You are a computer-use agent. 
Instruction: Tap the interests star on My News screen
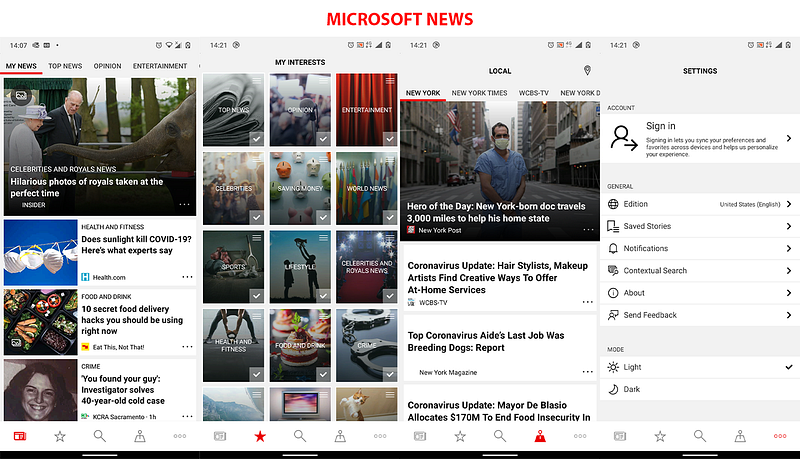point(60,436)
